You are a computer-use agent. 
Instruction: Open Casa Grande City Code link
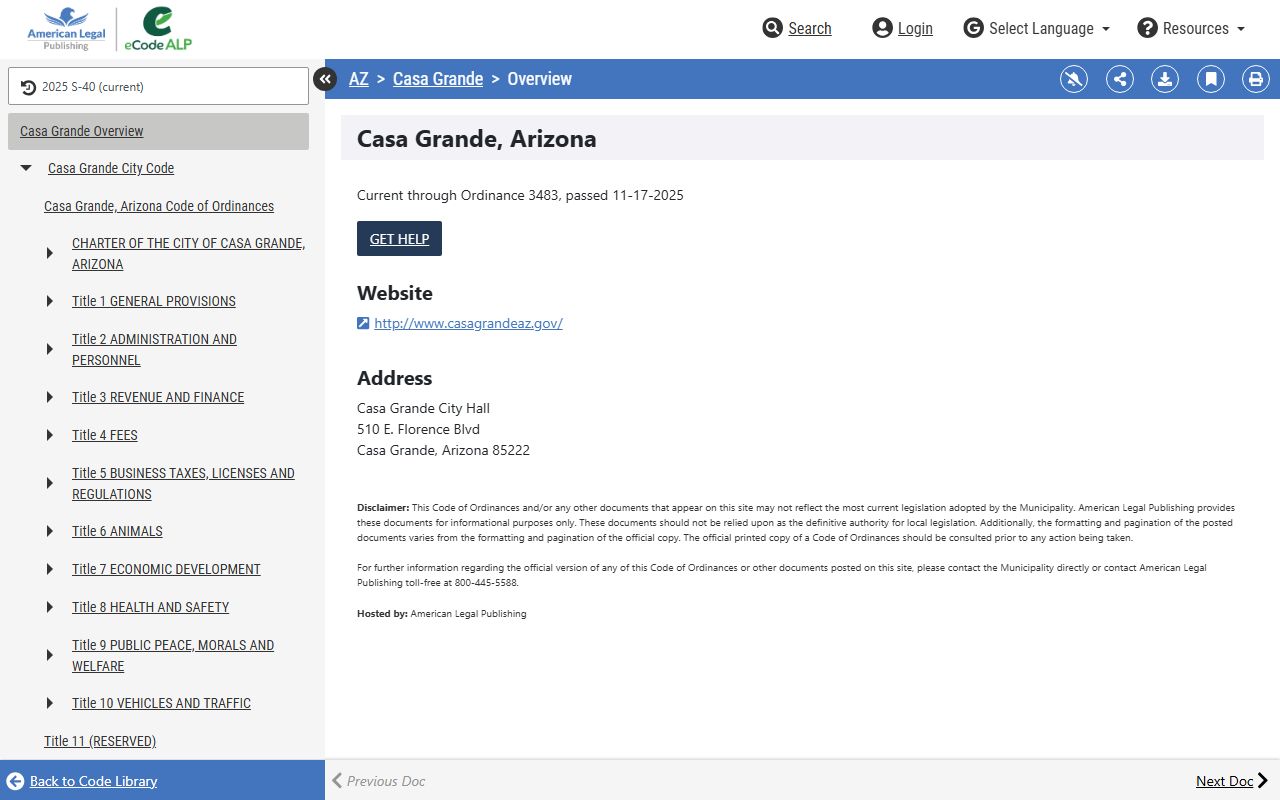(x=111, y=168)
